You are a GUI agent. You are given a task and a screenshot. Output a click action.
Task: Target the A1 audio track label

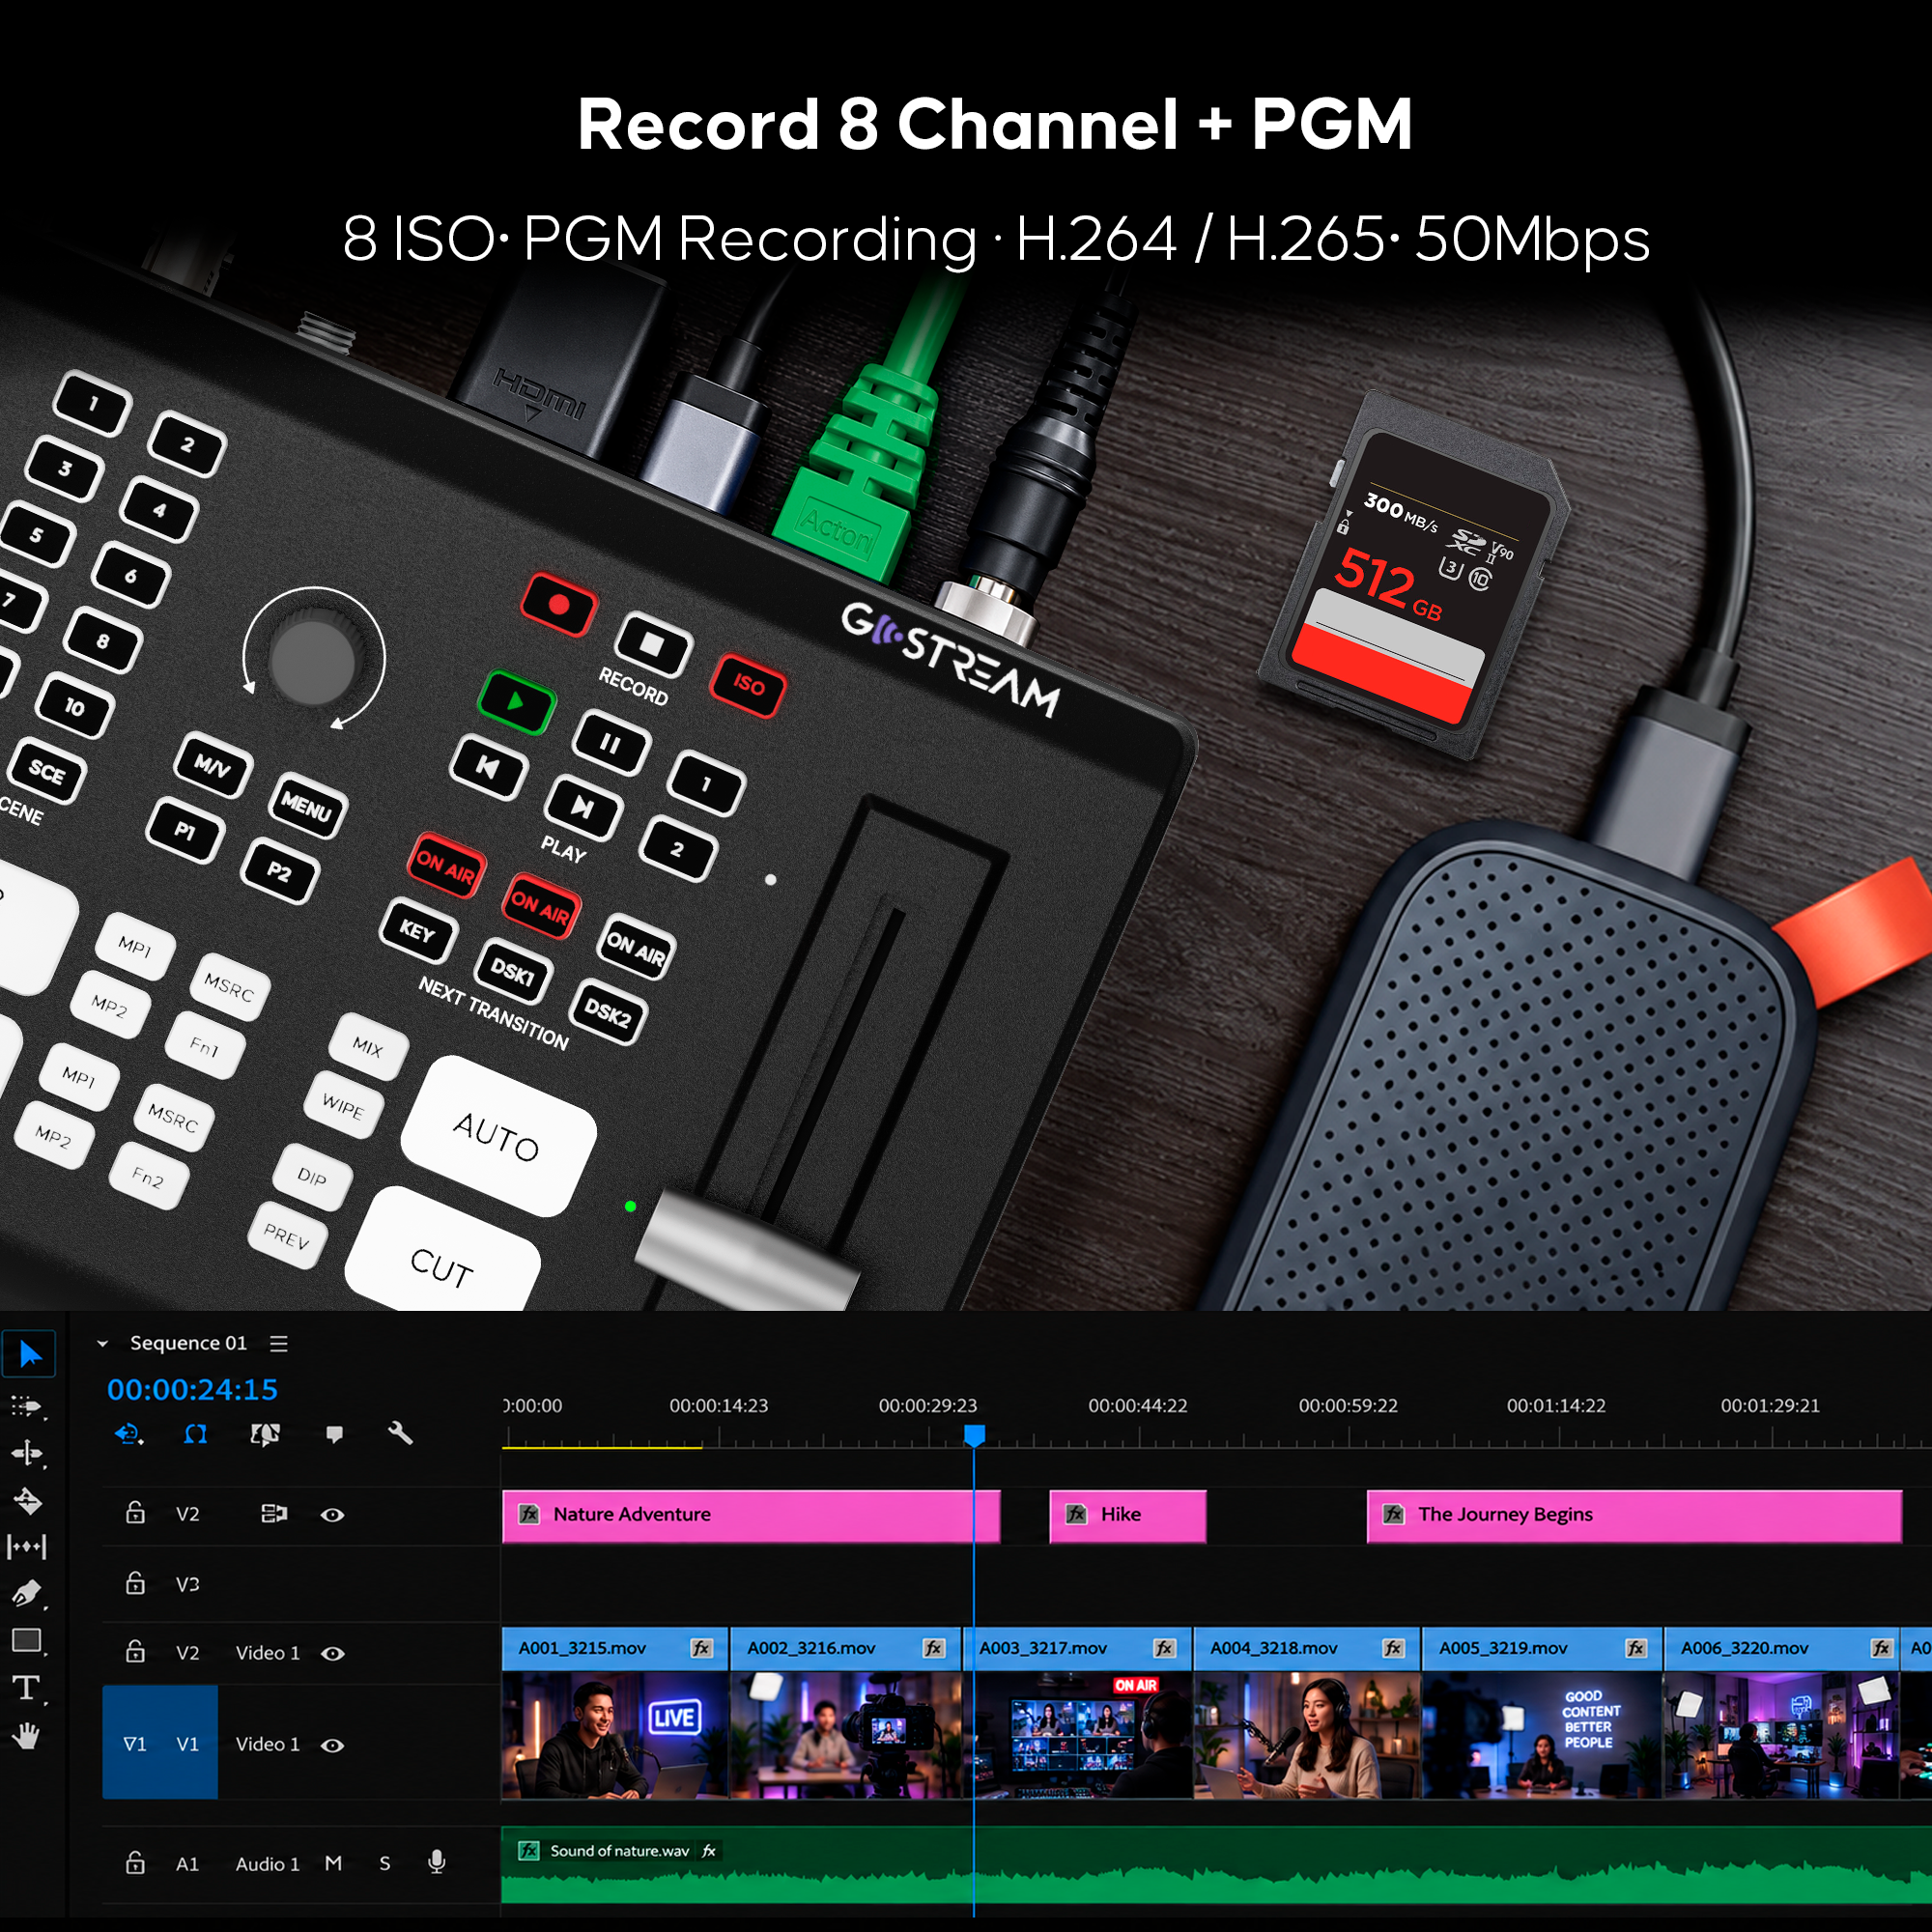[x=187, y=1864]
